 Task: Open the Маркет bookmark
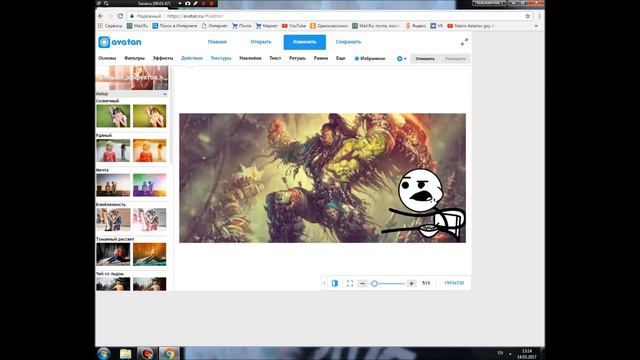pos(267,26)
